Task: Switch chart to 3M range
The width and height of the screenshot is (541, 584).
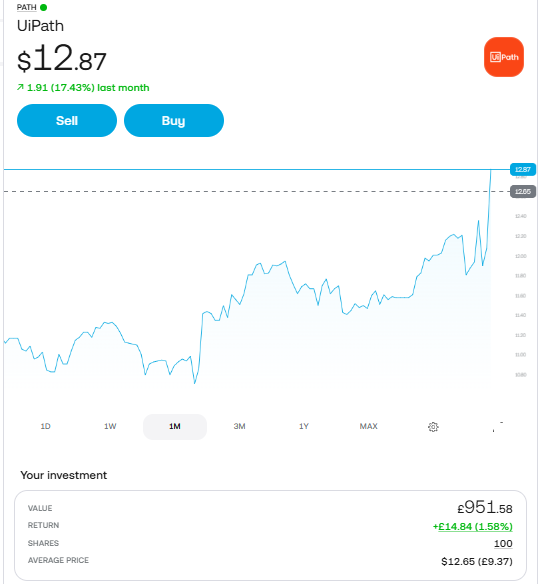Action: tap(239, 426)
